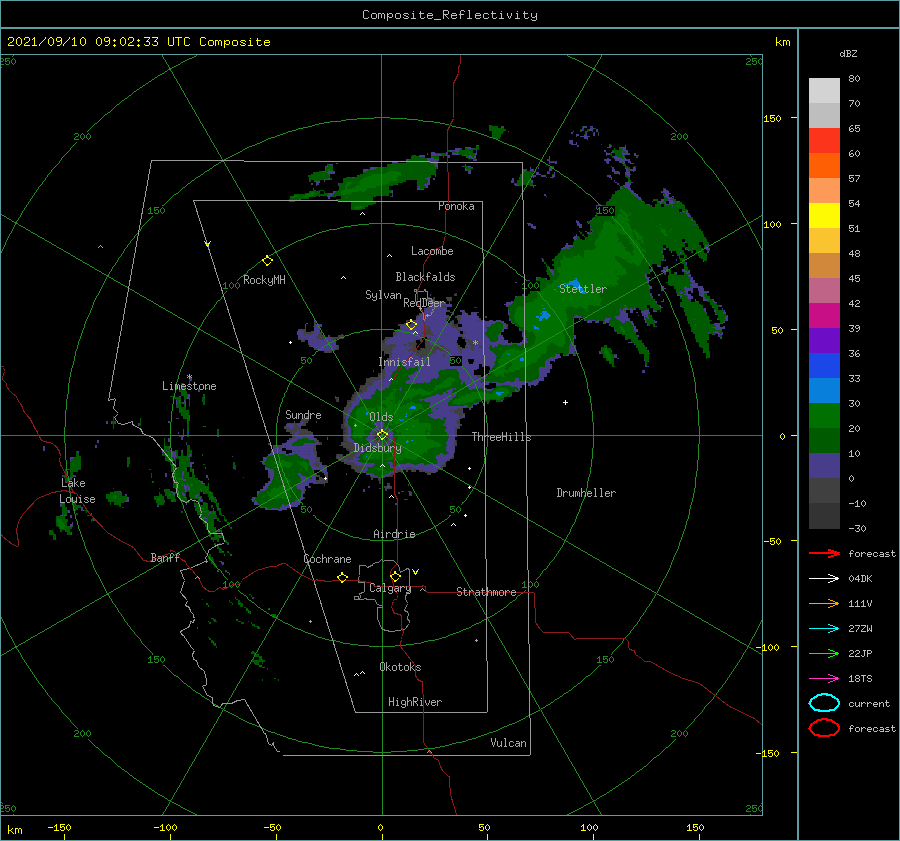Screen dimensions: 900x841
Task: Click the ThreeHills town label
Action: coord(501,437)
